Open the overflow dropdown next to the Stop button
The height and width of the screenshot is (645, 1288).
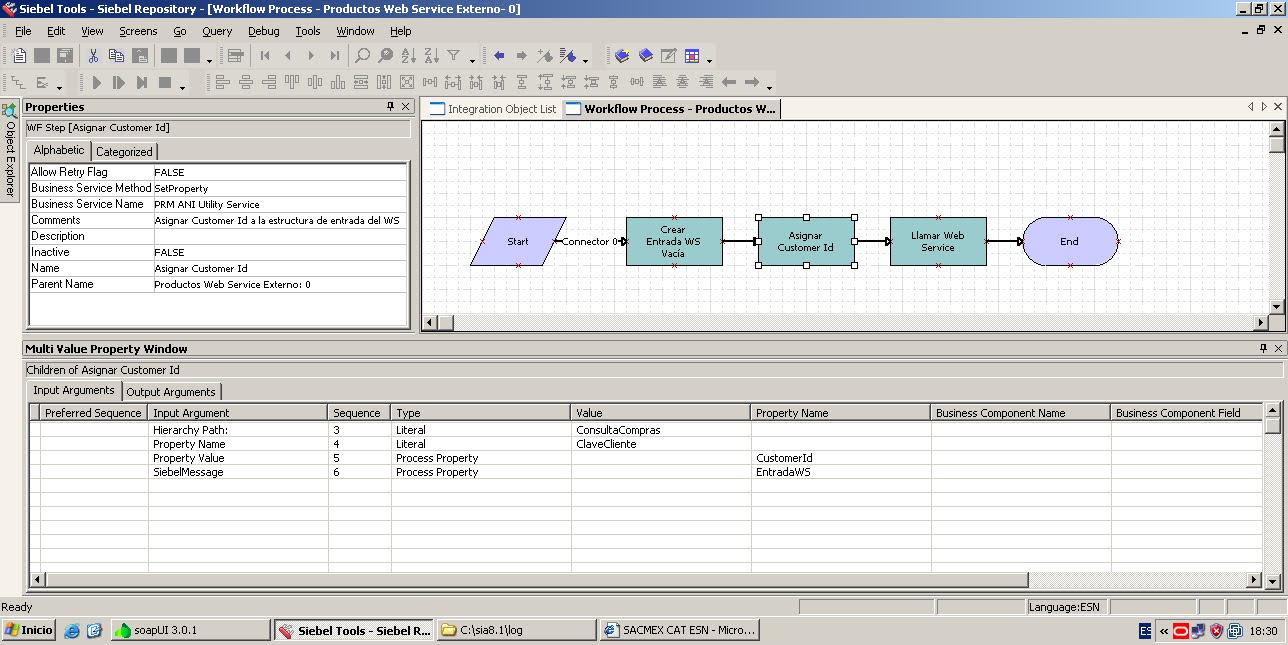[183, 84]
